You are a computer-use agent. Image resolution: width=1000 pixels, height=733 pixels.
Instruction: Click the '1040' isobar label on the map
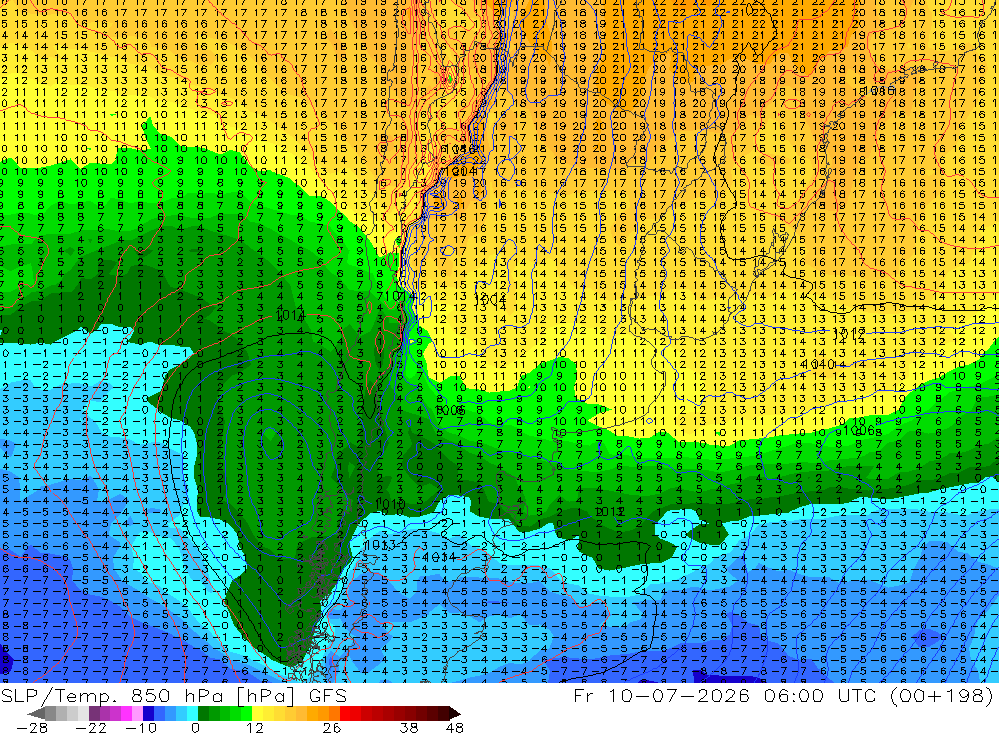[x=820, y=364]
